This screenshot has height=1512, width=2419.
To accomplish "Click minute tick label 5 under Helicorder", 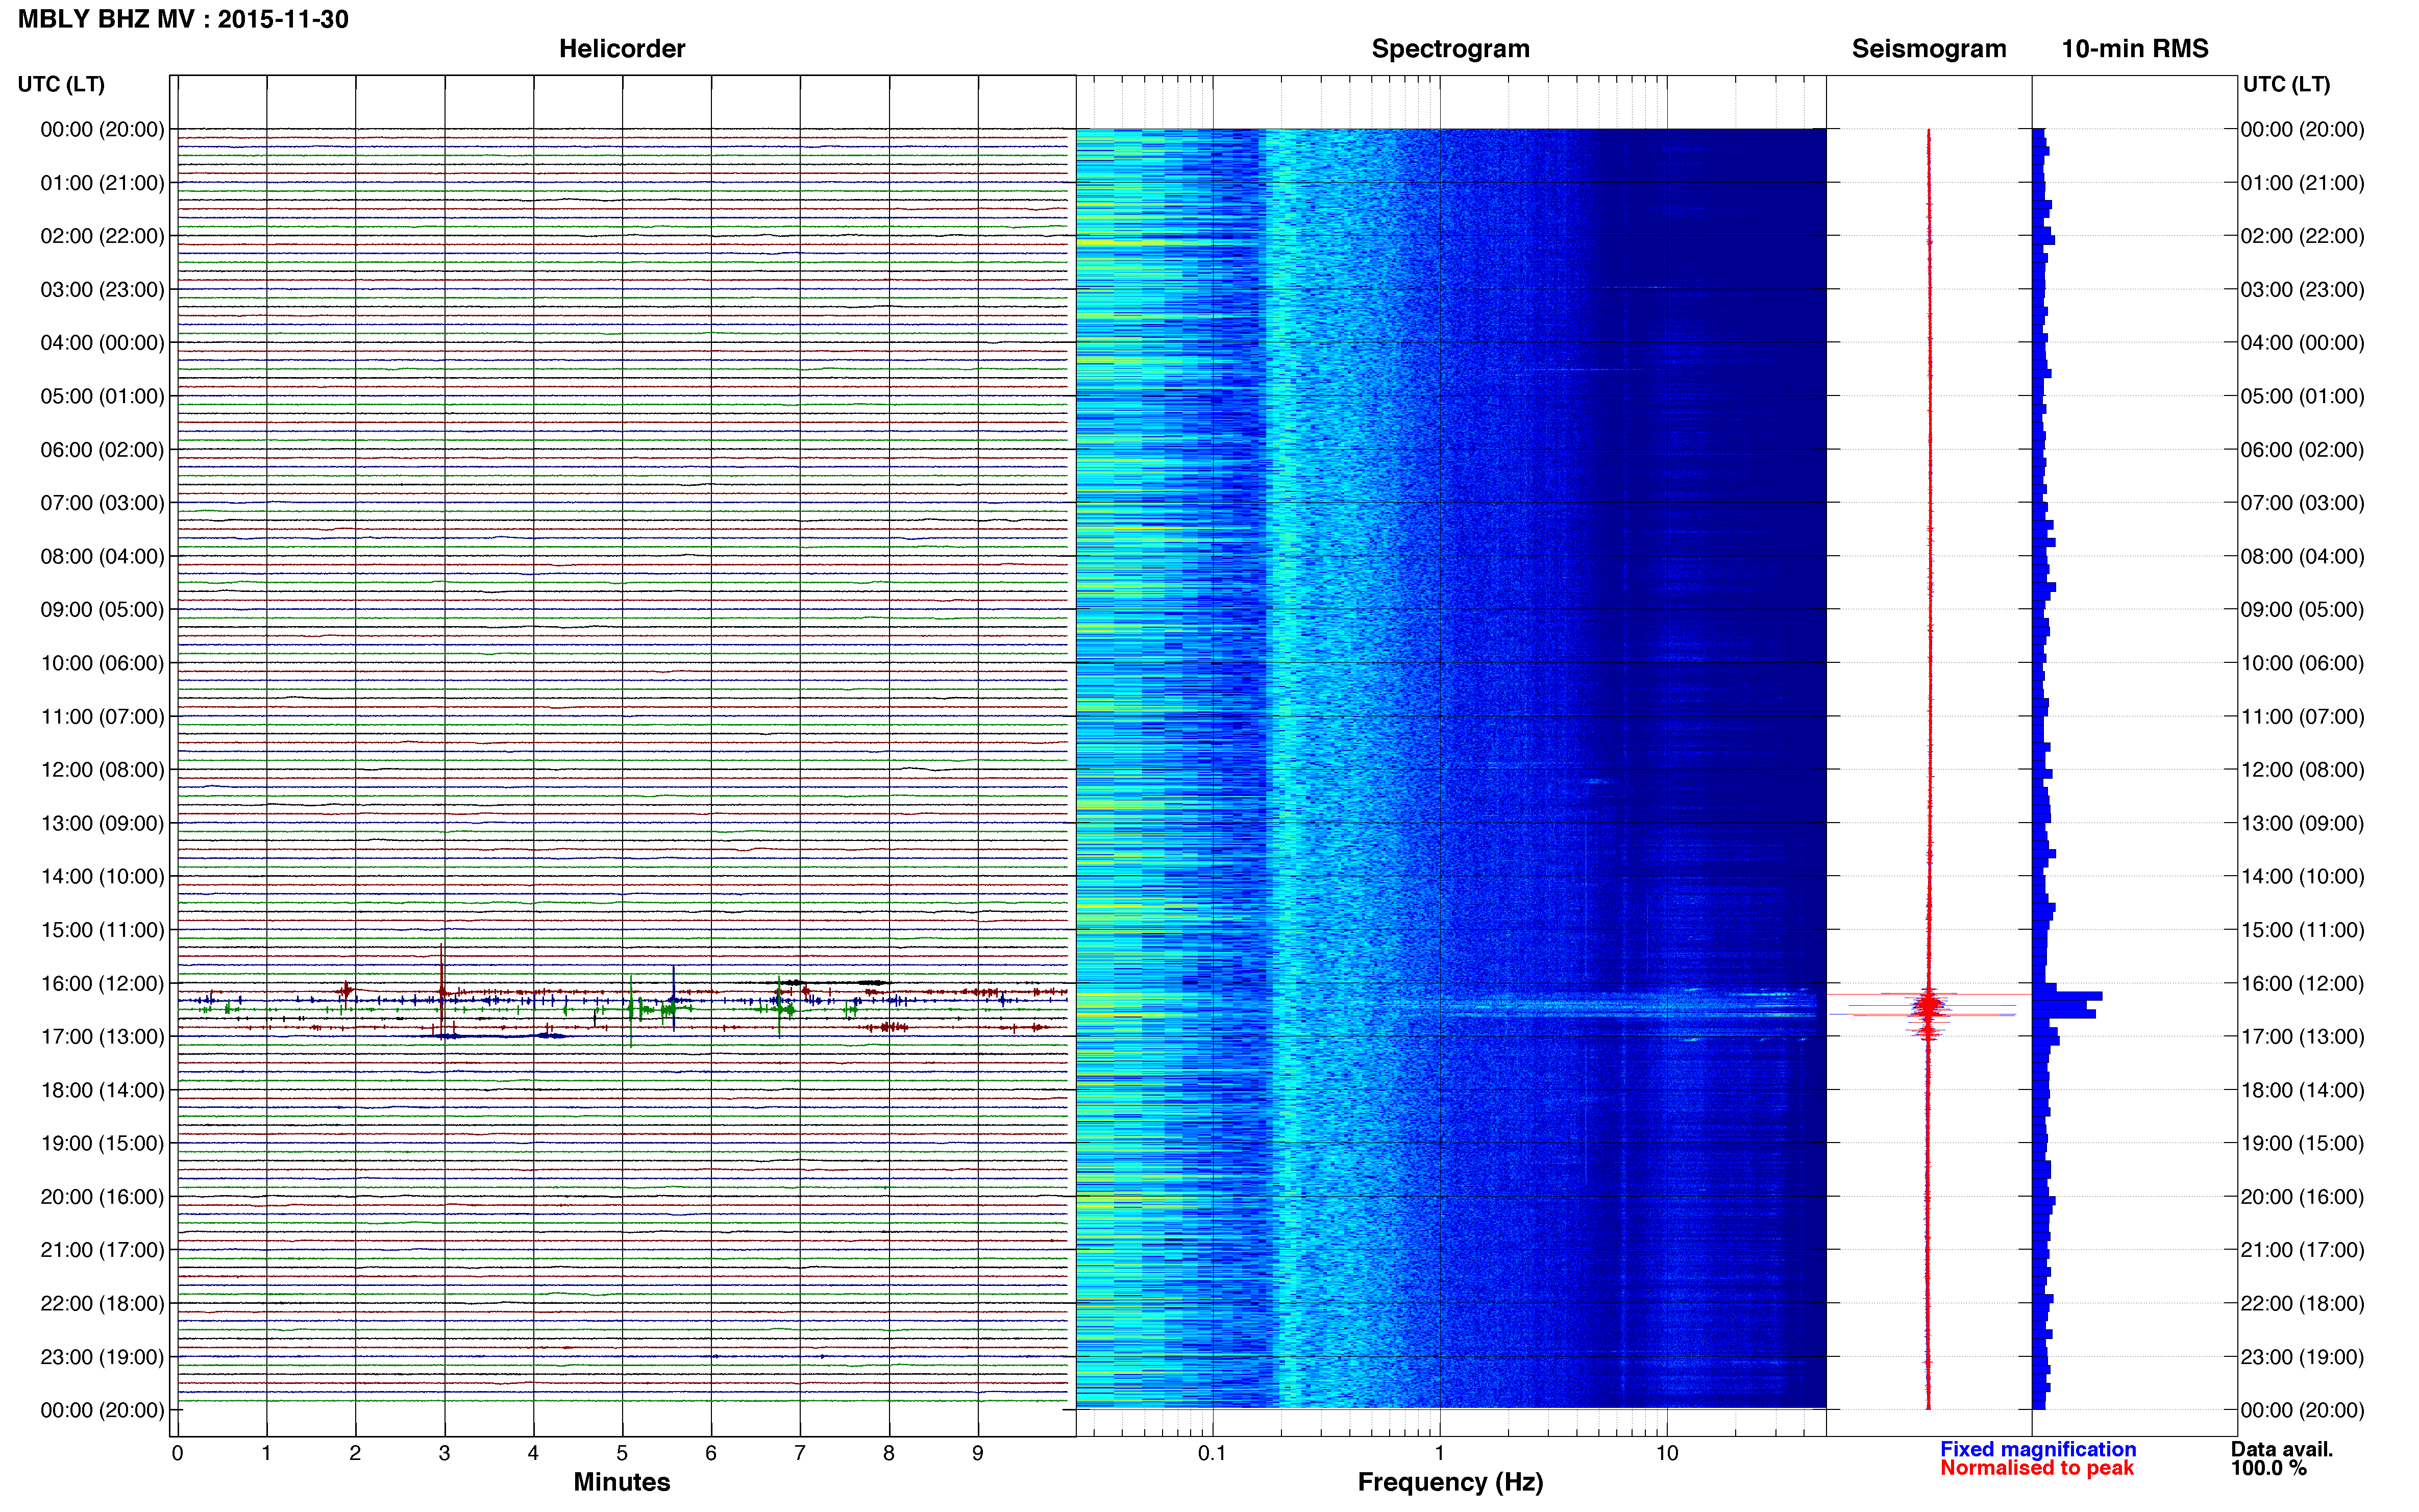I will tap(622, 1454).
